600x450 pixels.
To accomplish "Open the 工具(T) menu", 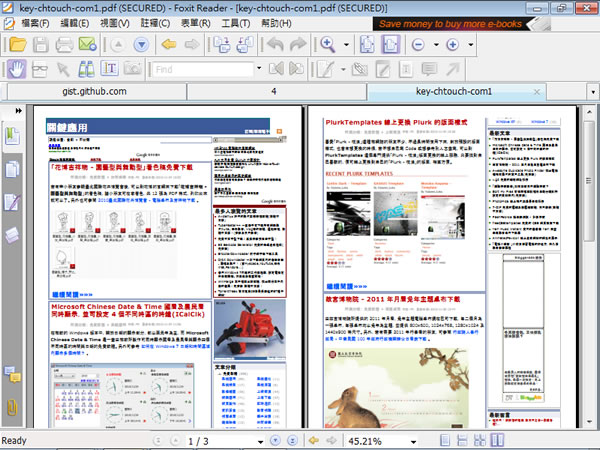I will tap(236, 23).
